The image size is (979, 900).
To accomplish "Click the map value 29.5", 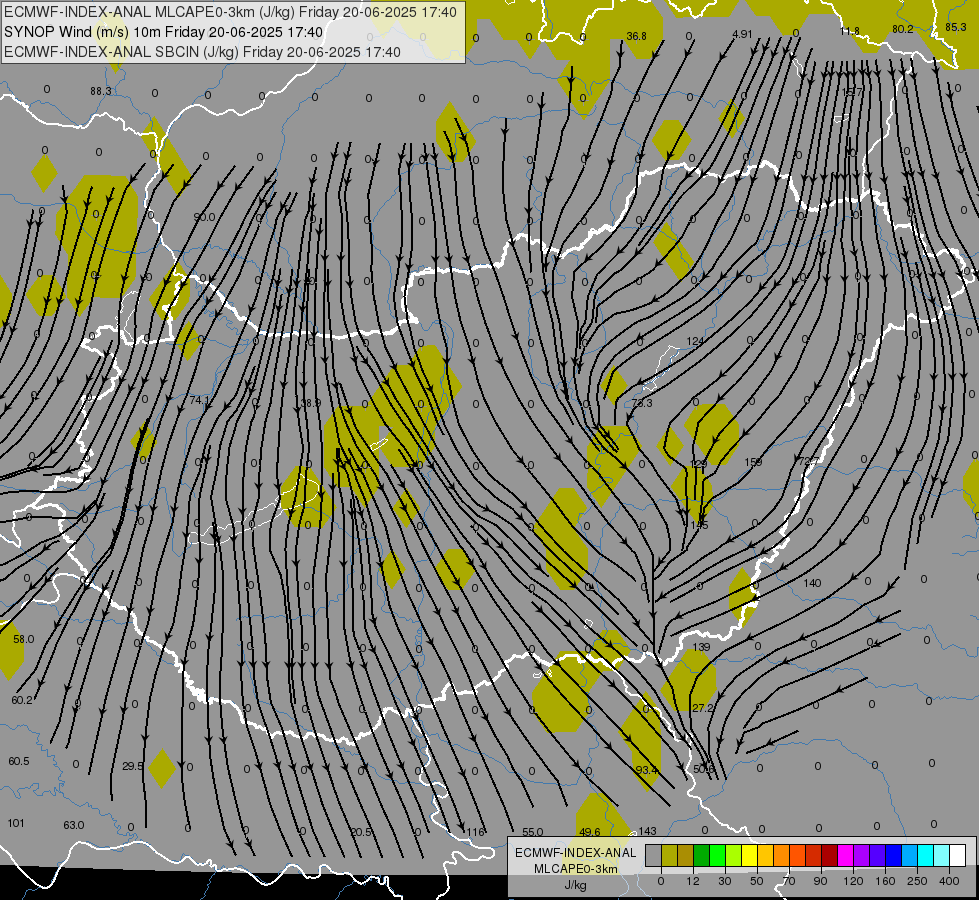I will click(132, 766).
